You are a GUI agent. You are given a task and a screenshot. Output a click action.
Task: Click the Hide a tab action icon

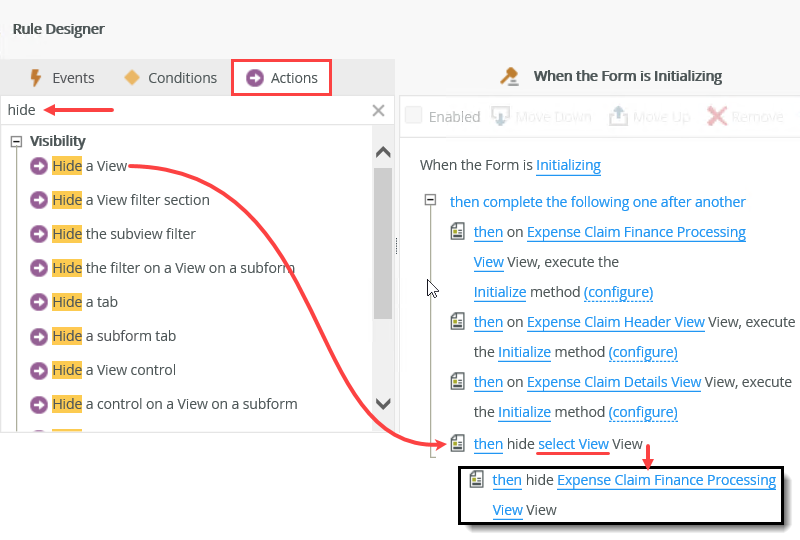coord(40,302)
